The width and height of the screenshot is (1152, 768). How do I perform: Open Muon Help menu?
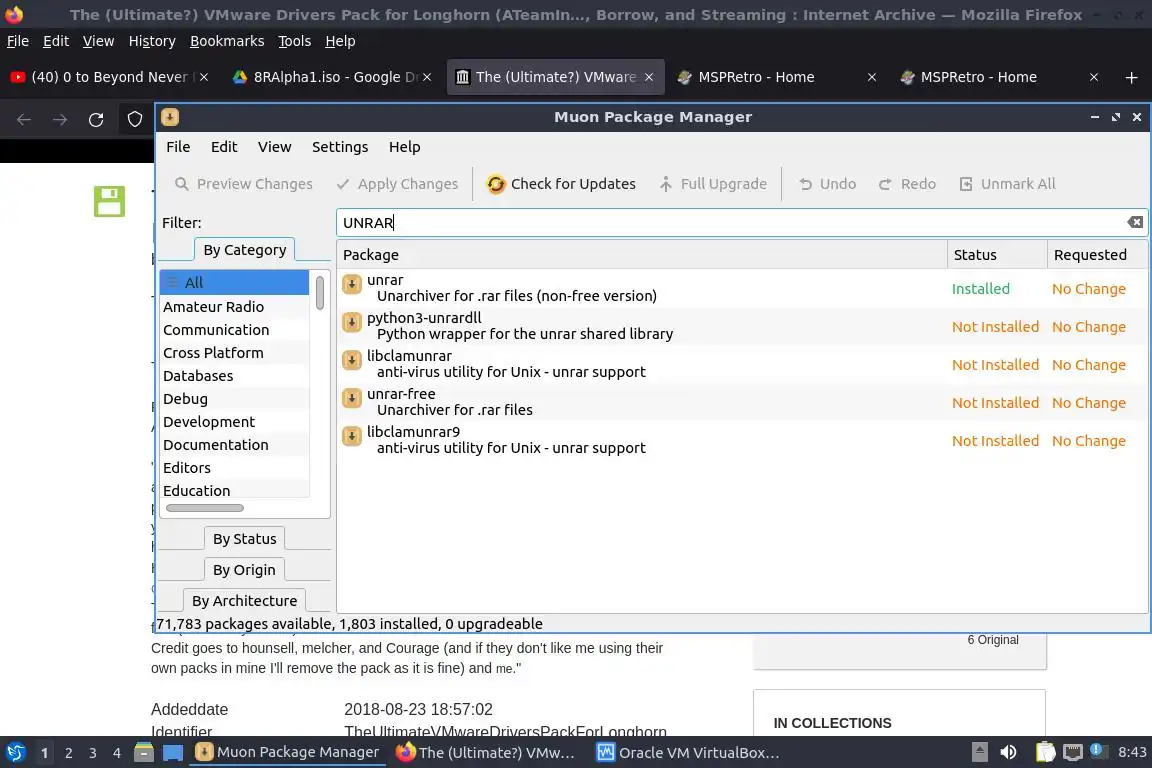(405, 147)
